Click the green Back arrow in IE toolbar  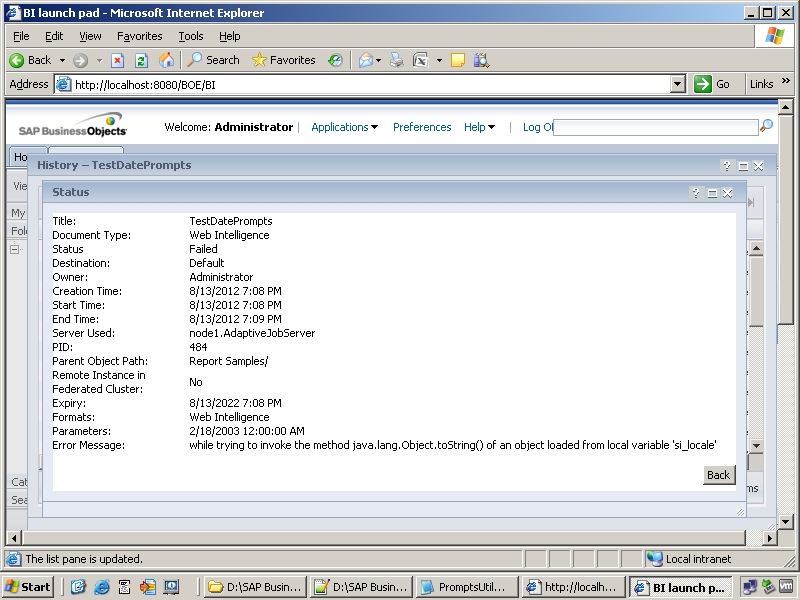17,60
